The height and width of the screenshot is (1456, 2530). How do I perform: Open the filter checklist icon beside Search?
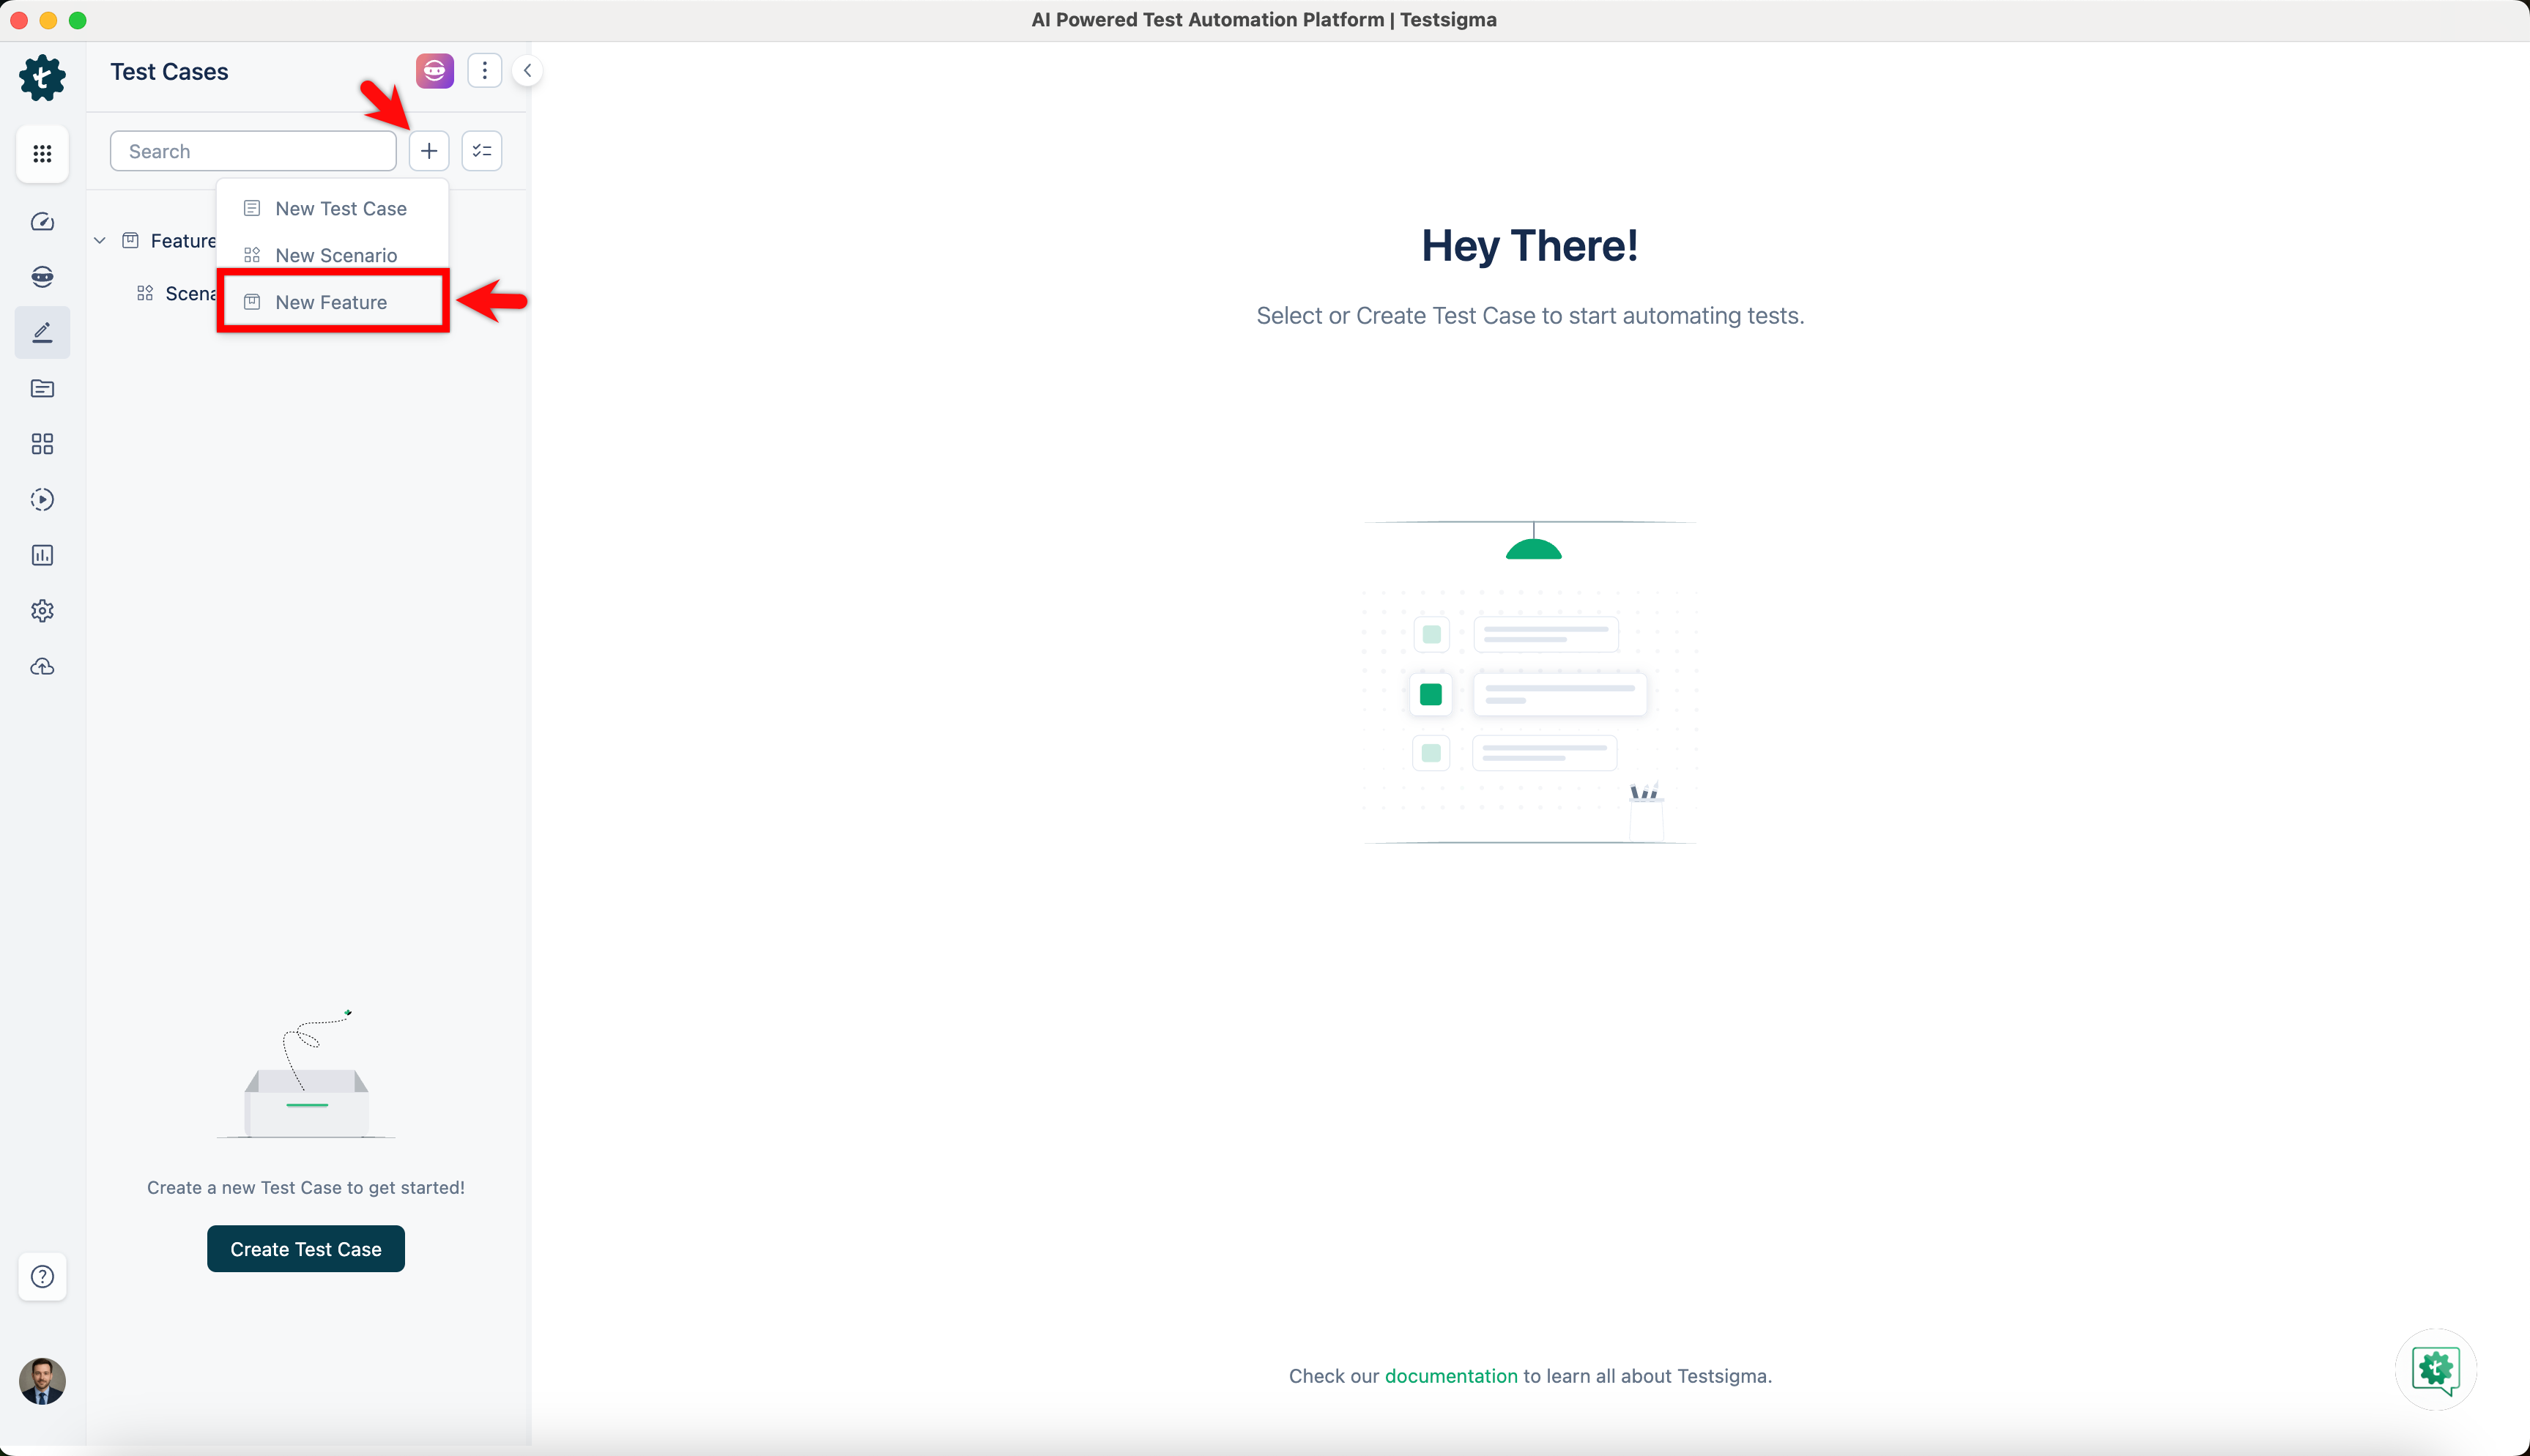[481, 150]
